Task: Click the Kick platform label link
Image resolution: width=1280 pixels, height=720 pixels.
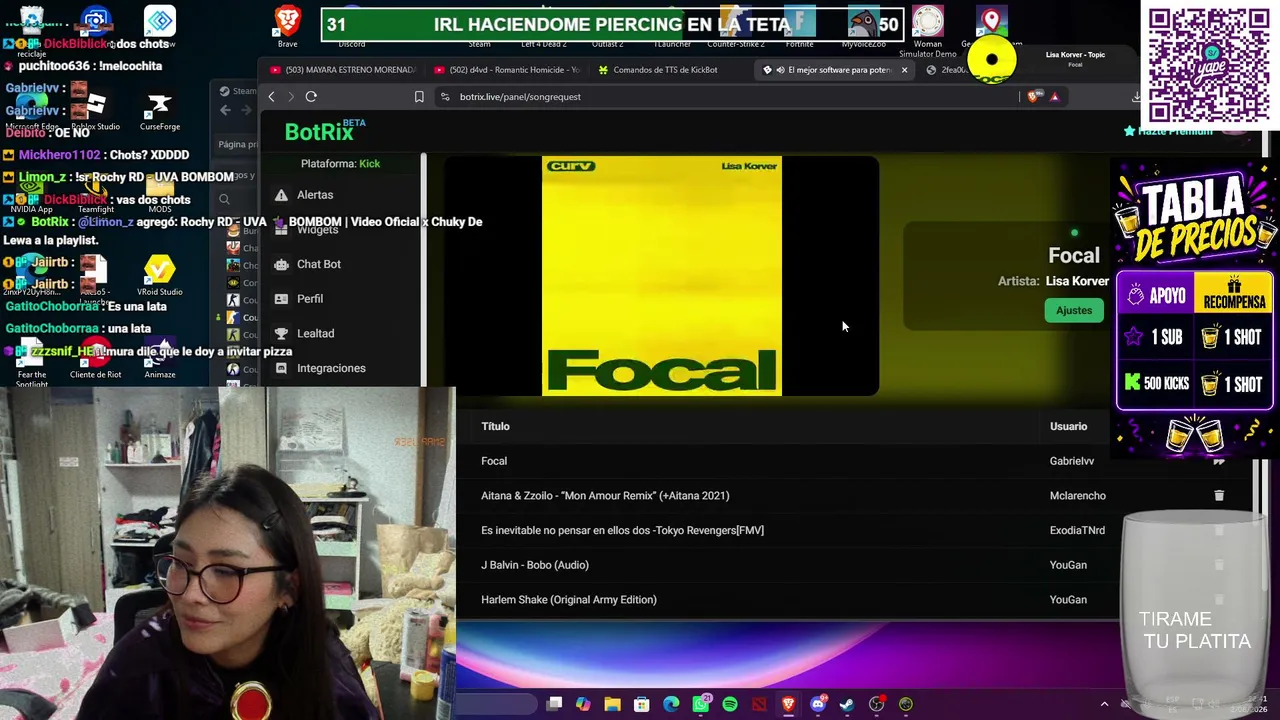Action: tap(369, 164)
